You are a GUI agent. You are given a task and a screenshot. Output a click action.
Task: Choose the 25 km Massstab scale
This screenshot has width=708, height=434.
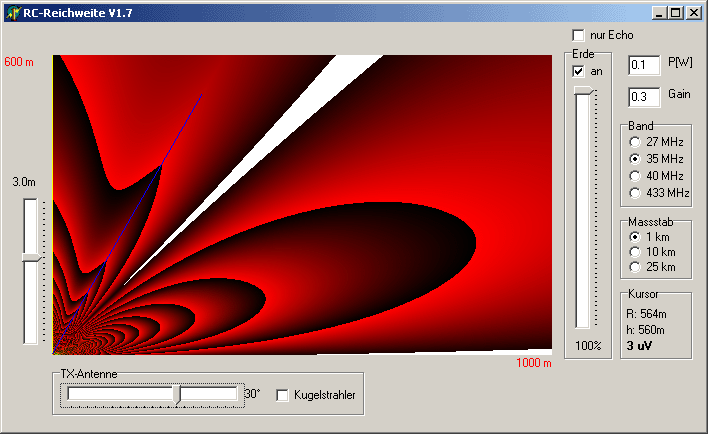click(634, 267)
